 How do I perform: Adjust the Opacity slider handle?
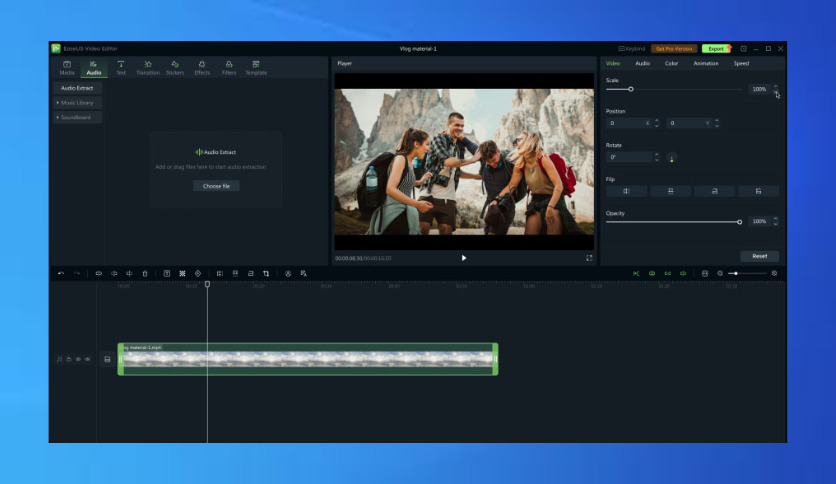coord(739,222)
